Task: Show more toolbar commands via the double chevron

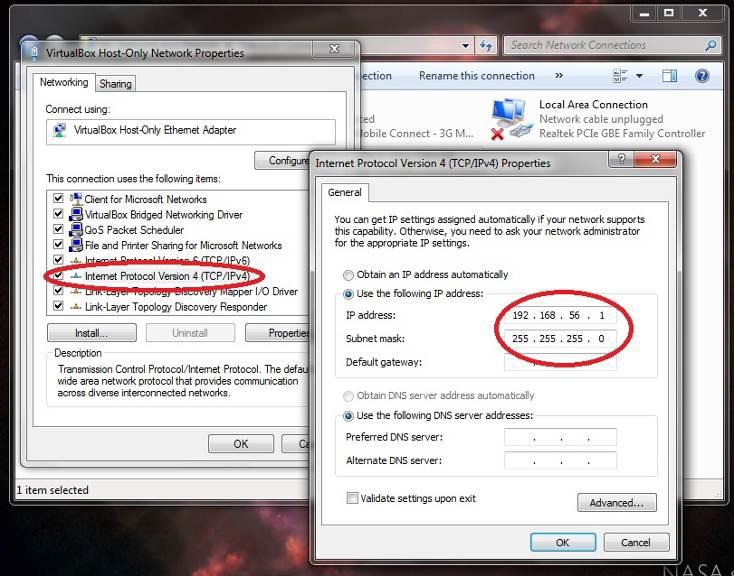Action: 559,75
